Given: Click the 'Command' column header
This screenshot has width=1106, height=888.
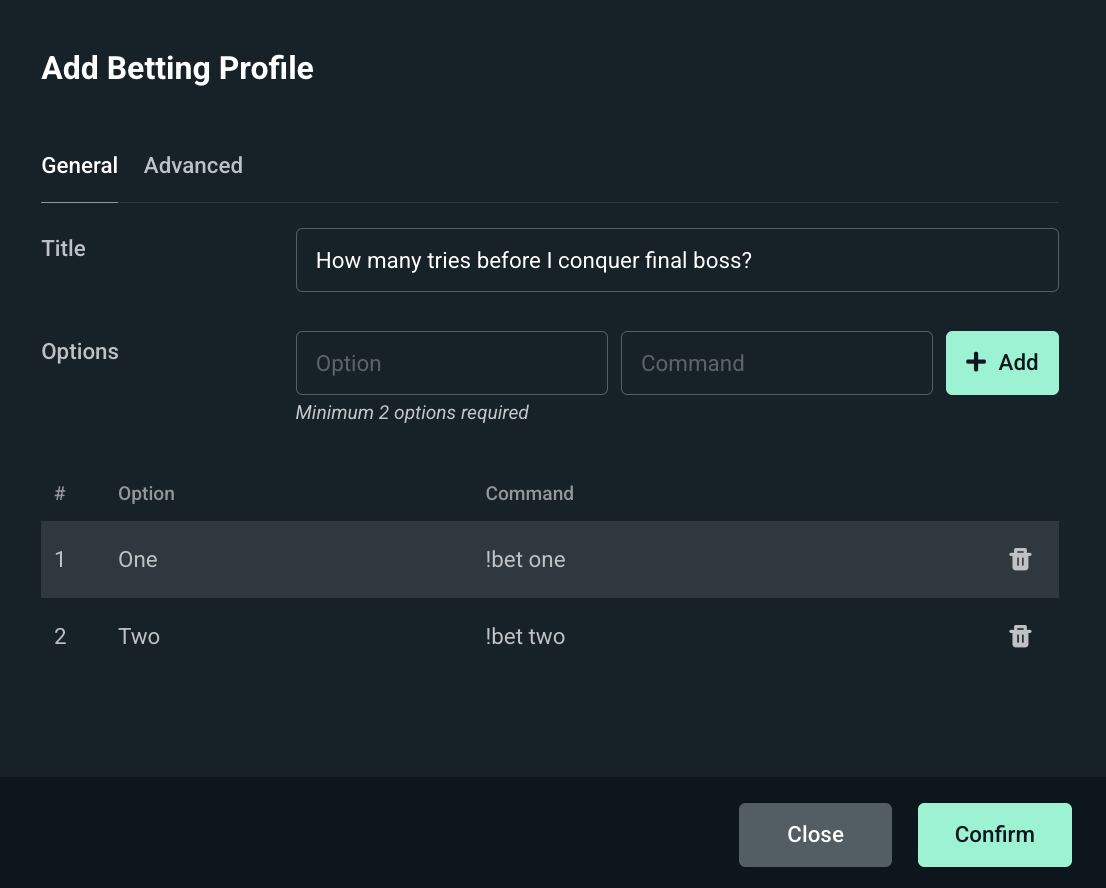Looking at the screenshot, I should (530, 493).
